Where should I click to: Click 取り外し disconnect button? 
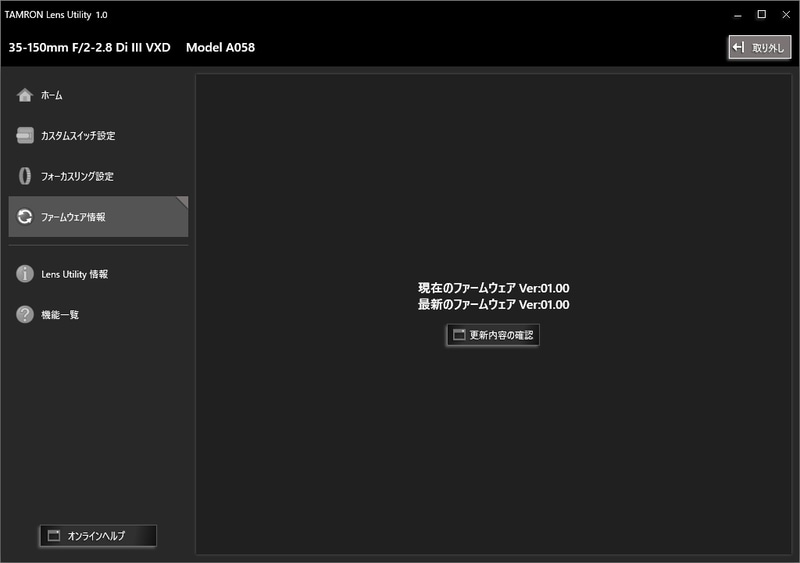coord(760,47)
